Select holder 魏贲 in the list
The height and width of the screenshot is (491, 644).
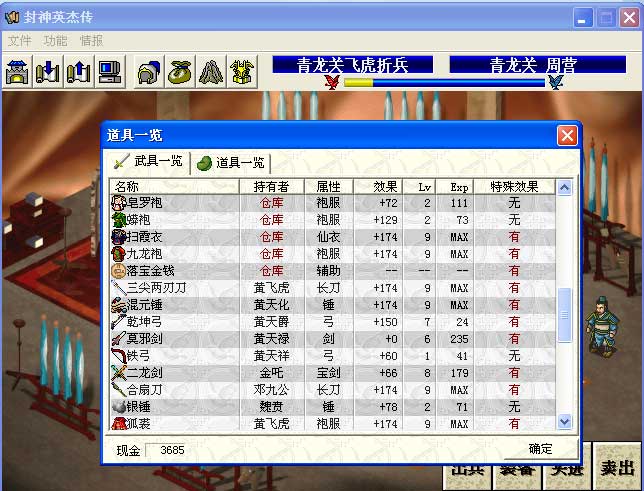click(271, 407)
